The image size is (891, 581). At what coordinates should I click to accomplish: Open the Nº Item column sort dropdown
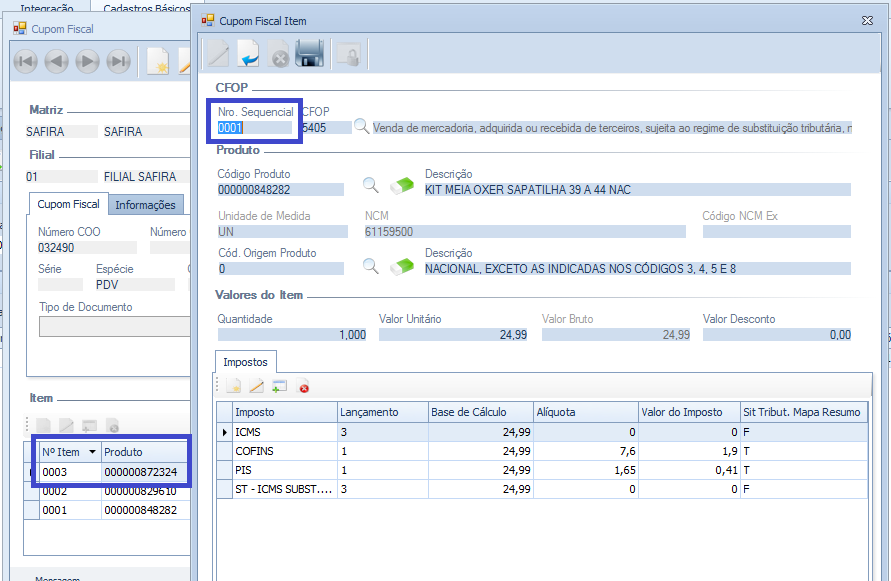click(x=92, y=452)
